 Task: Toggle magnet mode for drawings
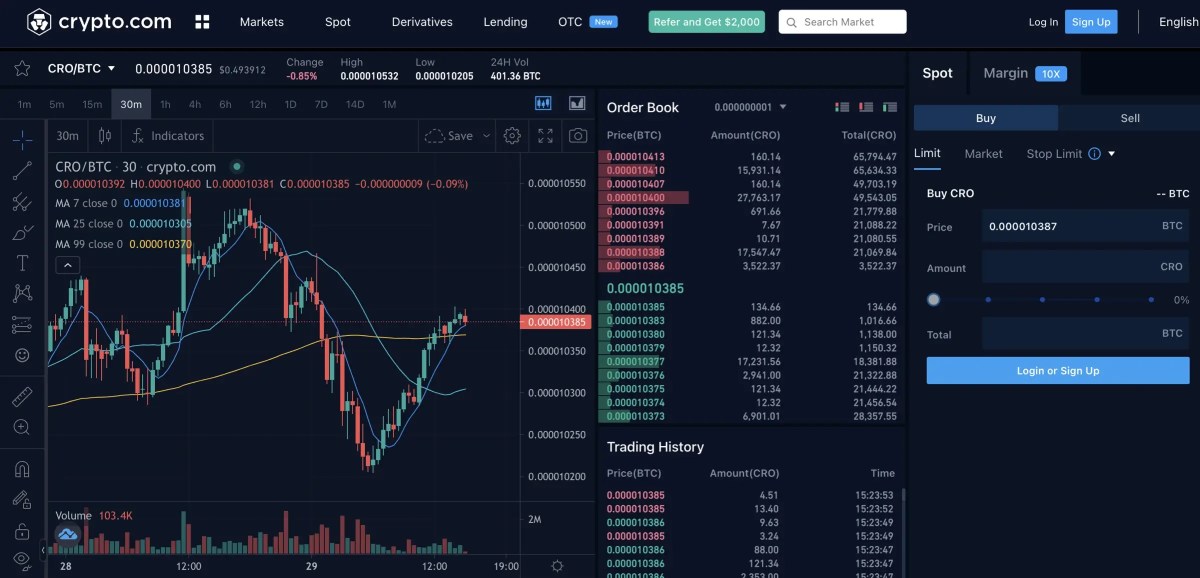pos(22,469)
